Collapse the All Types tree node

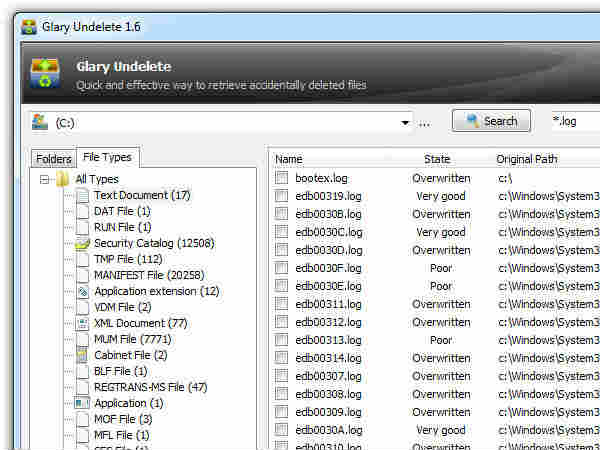[x=45, y=179]
